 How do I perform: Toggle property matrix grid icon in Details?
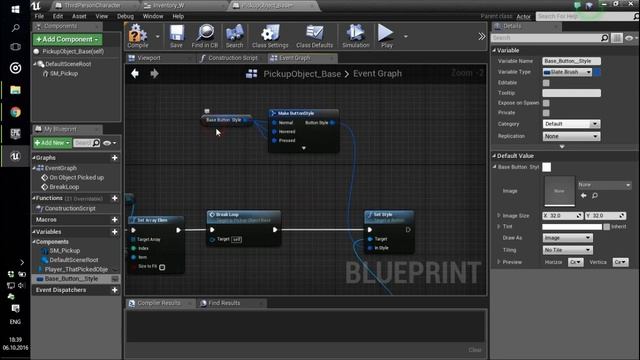point(617,38)
